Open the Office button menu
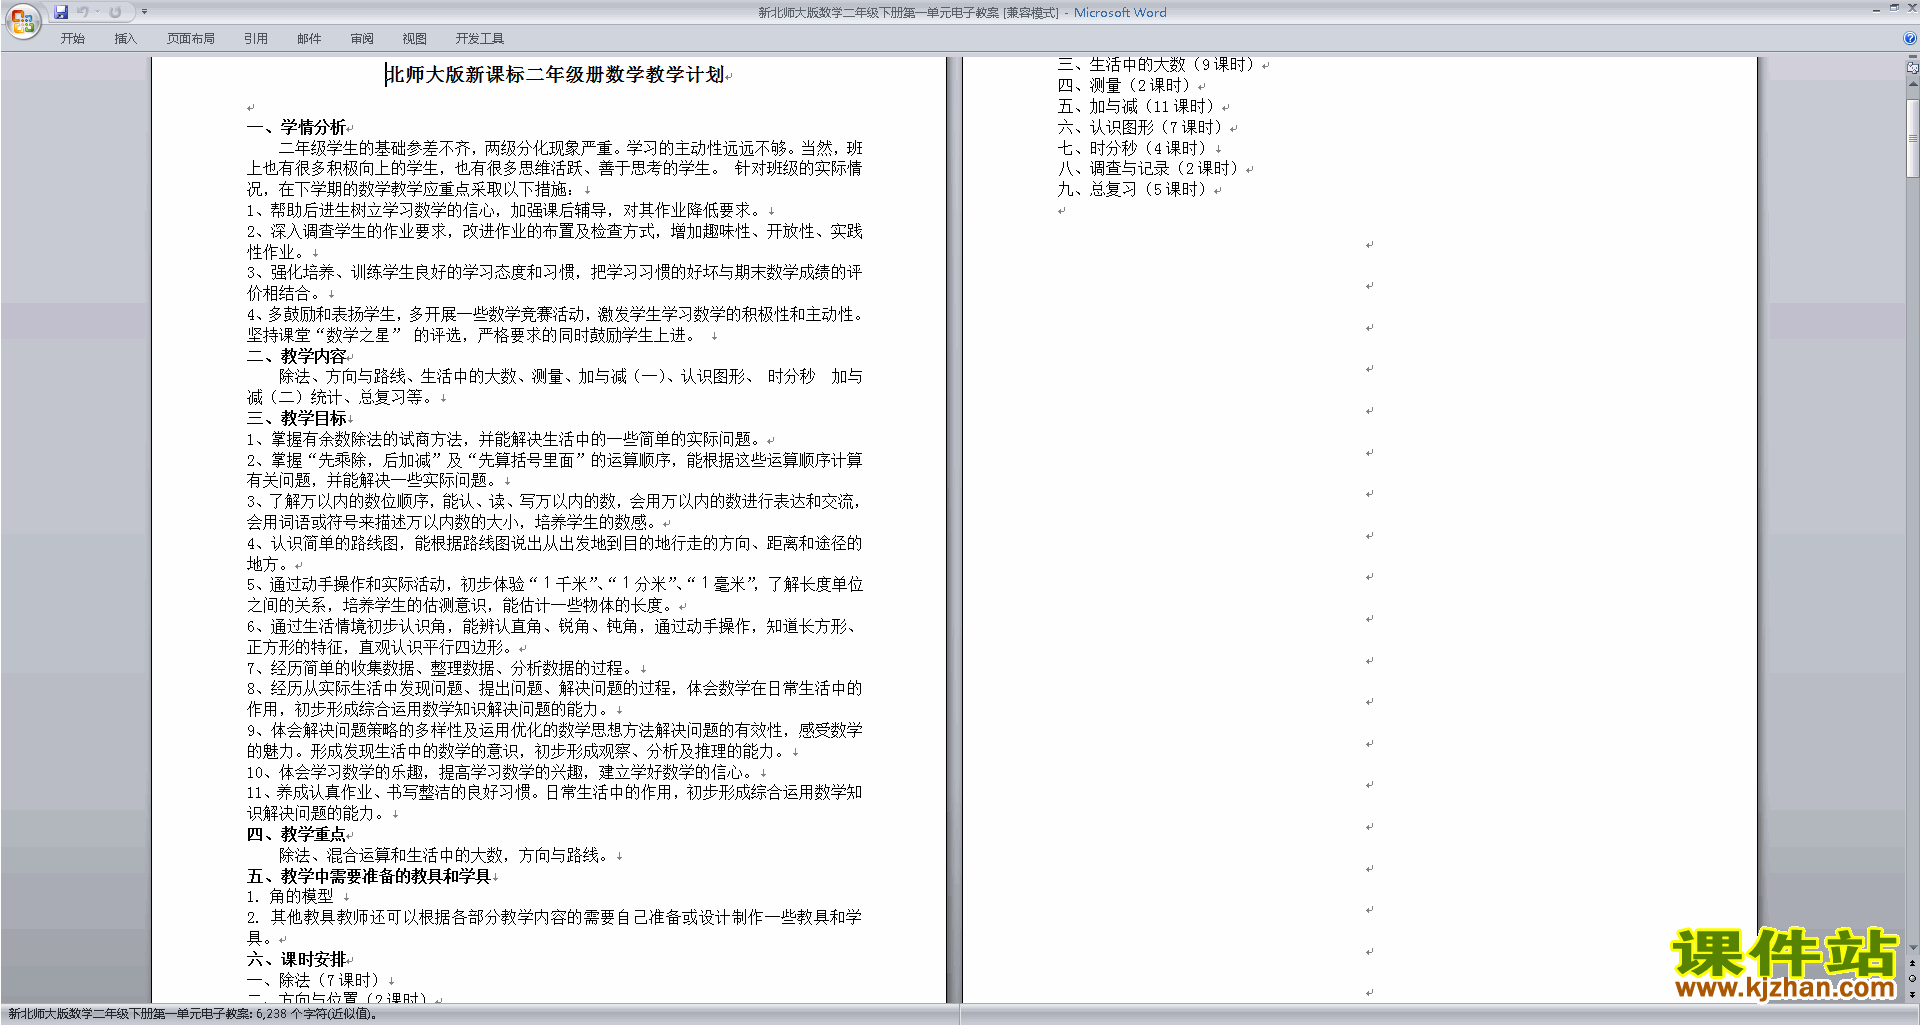Image resolution: width=1920 pixels, height=1025 pixels. click(22, 21)
